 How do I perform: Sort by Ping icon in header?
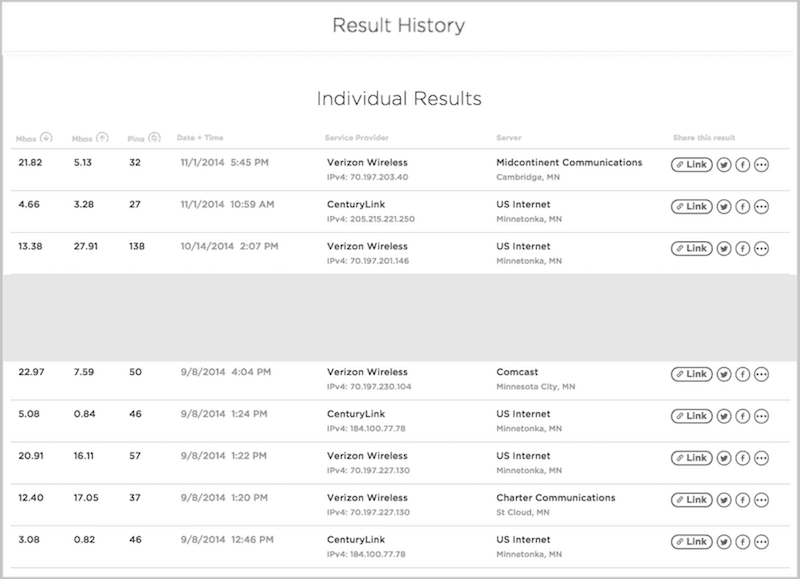(x=155, y=137)
